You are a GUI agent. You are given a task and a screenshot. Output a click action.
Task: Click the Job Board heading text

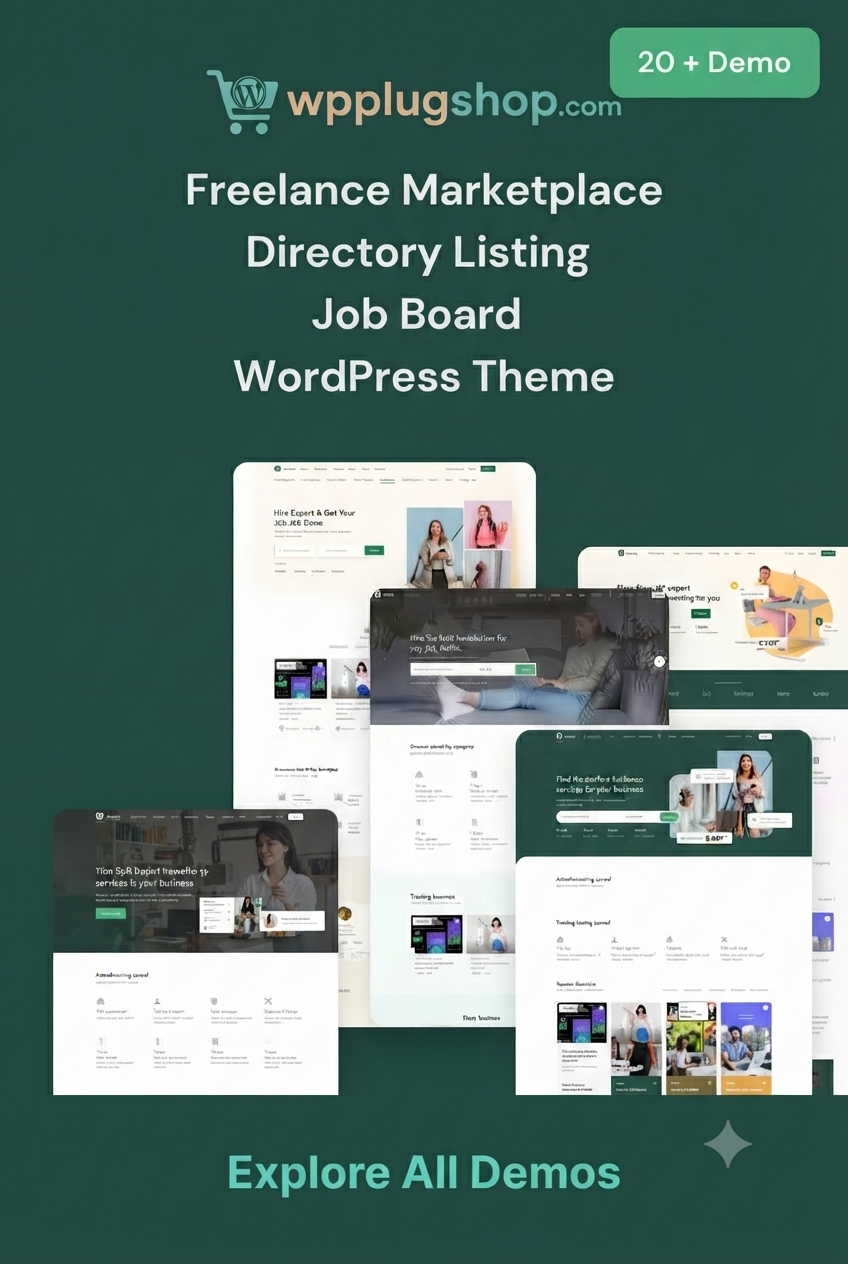click(416, 314)
